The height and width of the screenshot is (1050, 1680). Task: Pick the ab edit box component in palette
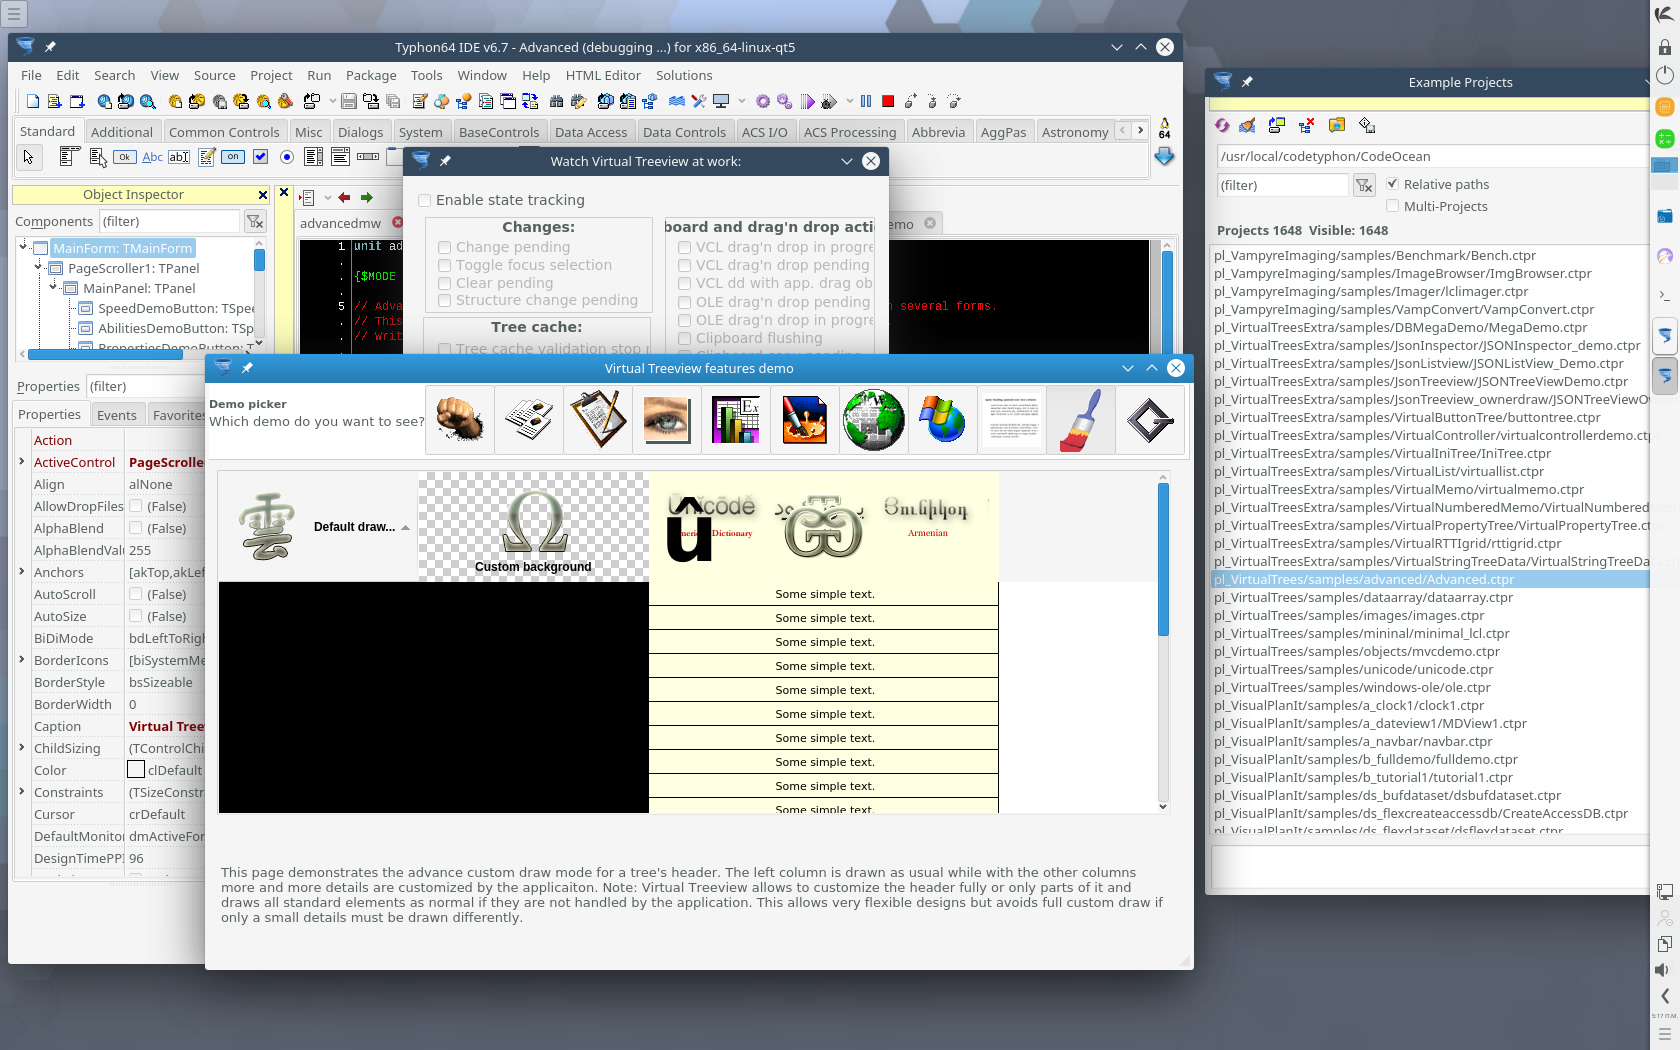click(179, 157)
